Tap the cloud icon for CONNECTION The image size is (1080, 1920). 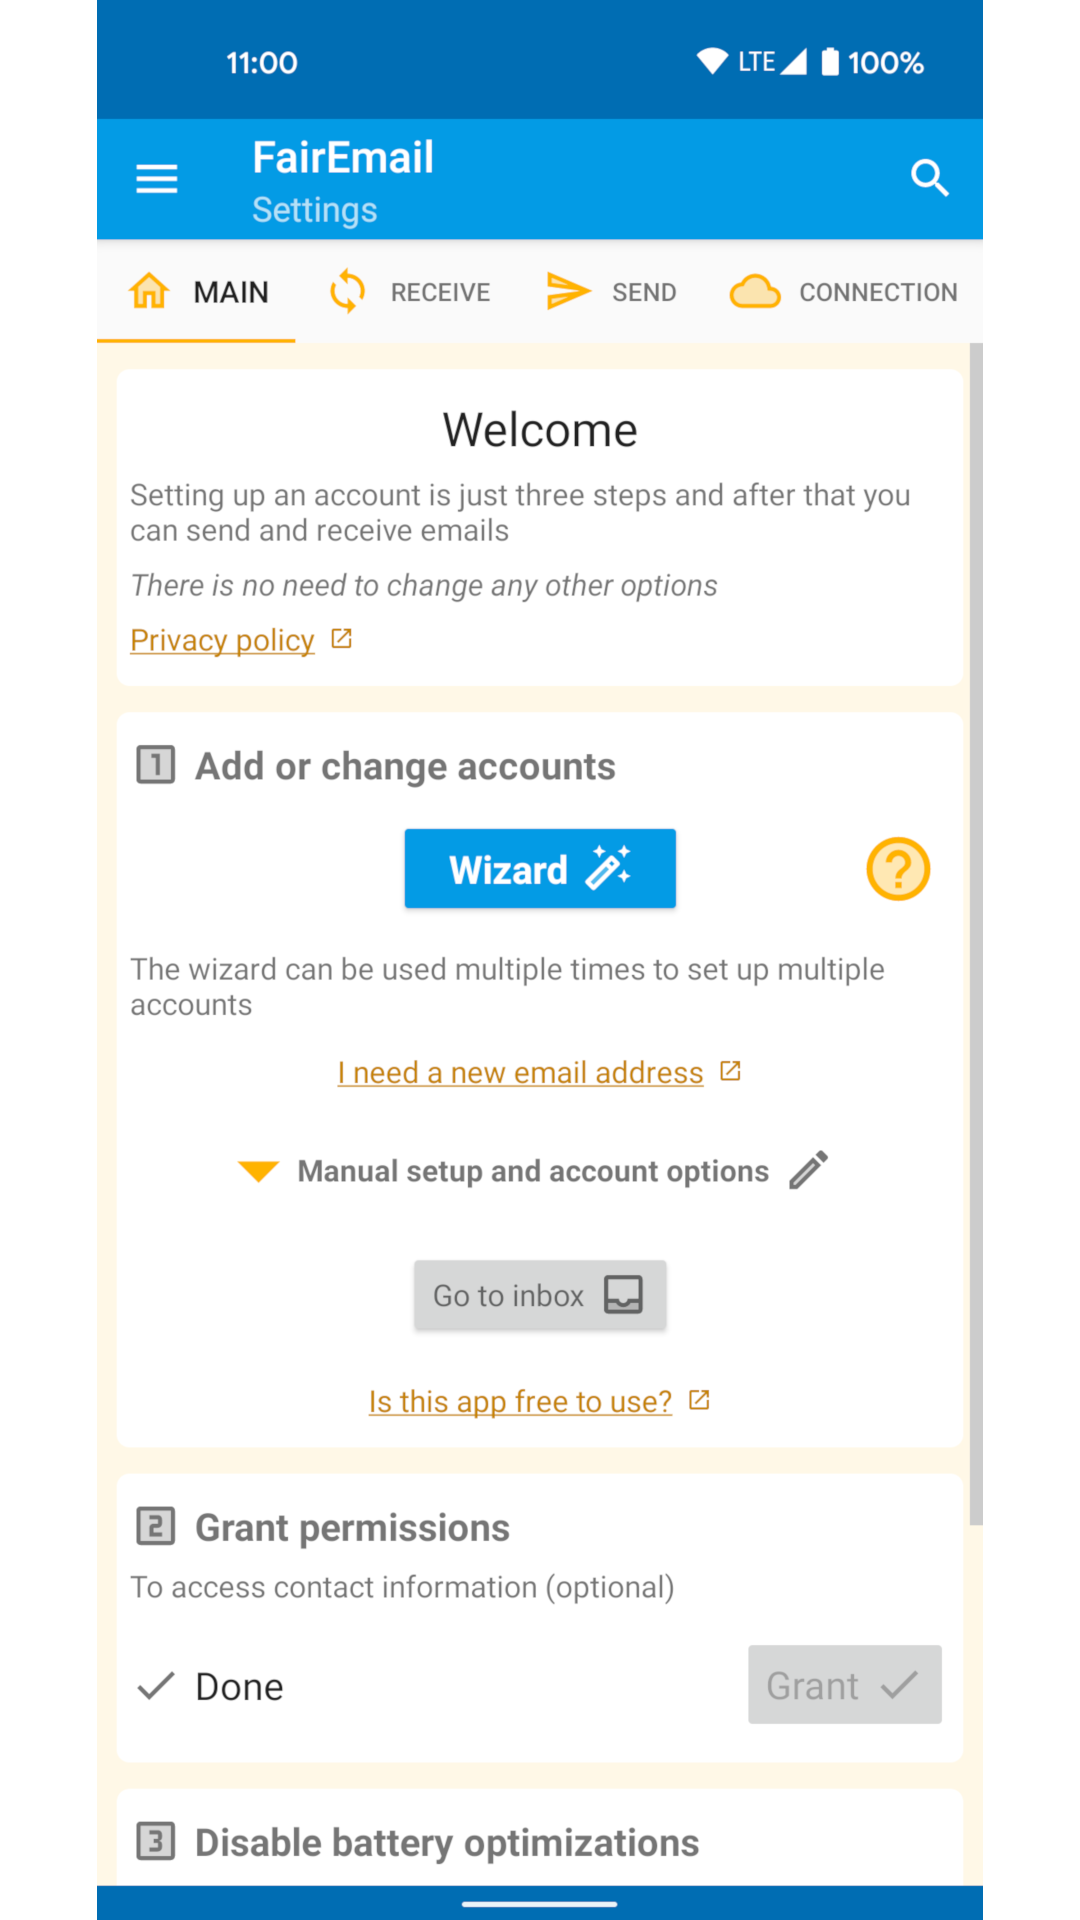tap(755, 291)
